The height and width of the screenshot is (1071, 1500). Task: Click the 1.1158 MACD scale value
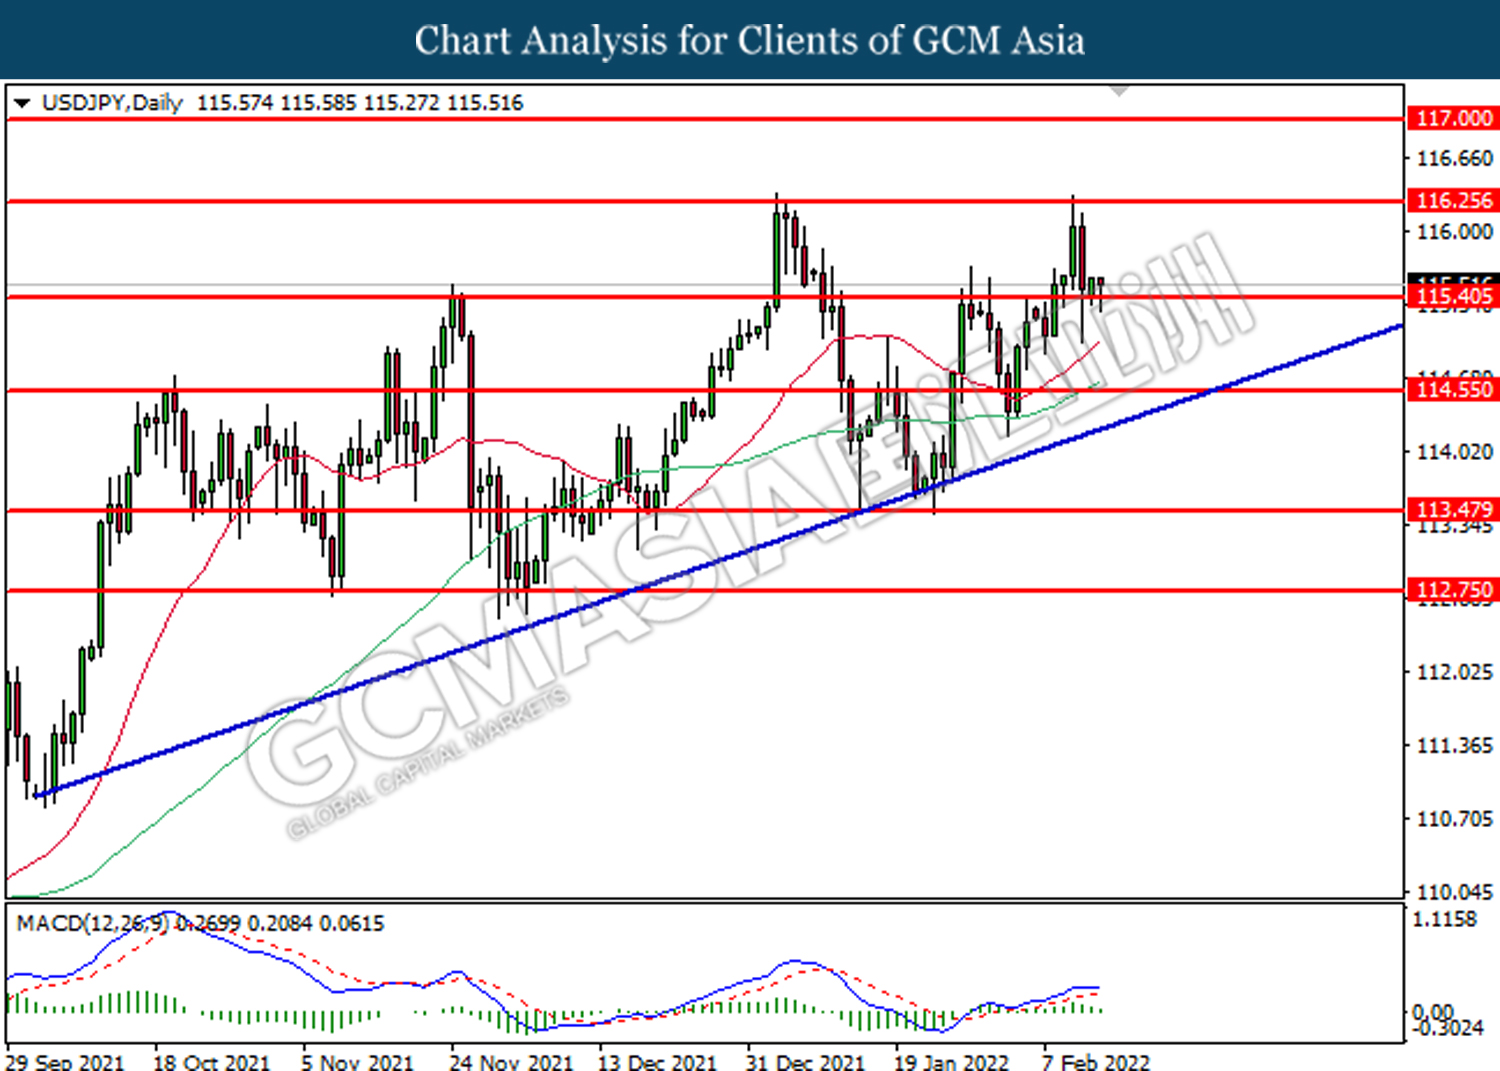click(1445, 919)
